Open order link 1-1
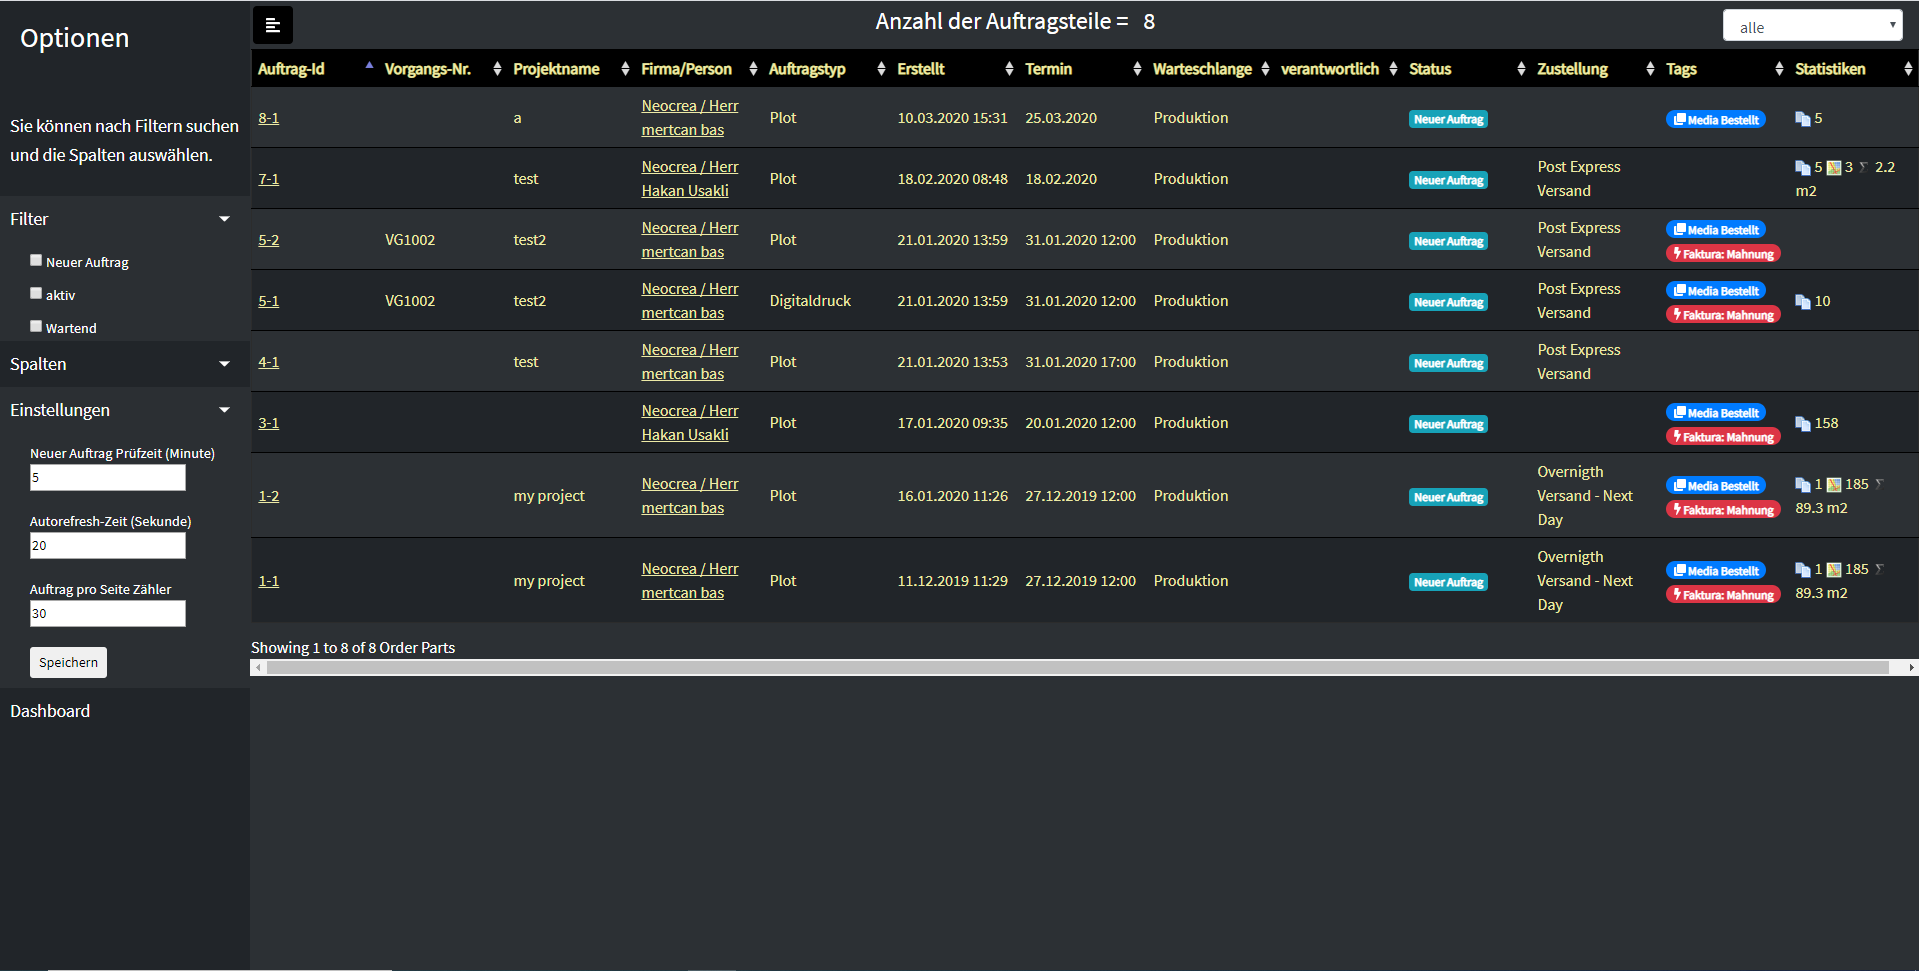The height and width of the screenshot is (971, 1919). pyautogui.click(x=268, y=581)
